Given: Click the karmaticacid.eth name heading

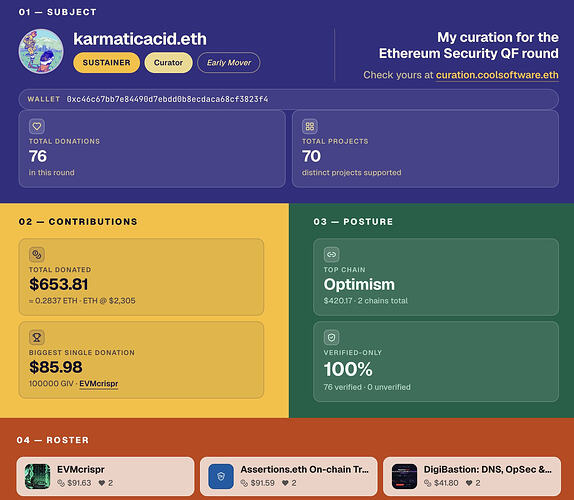Looking at the screenshot, I should click(140, 39).
